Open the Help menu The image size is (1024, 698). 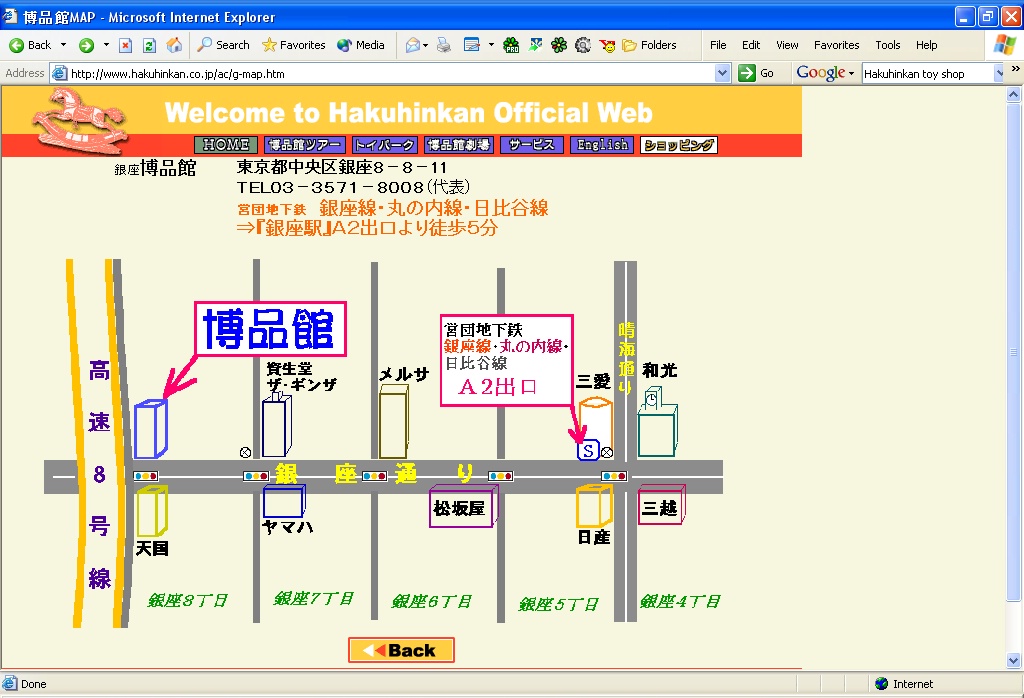(x=926, y=45)
